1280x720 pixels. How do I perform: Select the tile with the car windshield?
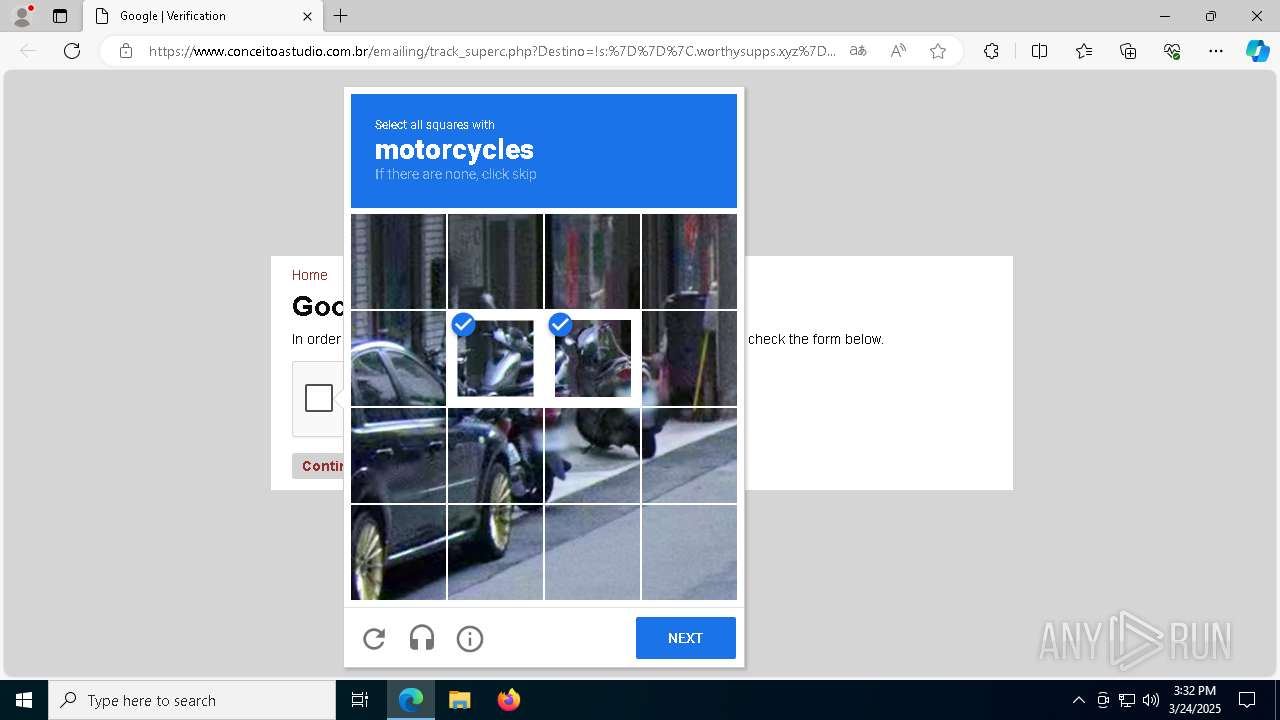[399, 358]
